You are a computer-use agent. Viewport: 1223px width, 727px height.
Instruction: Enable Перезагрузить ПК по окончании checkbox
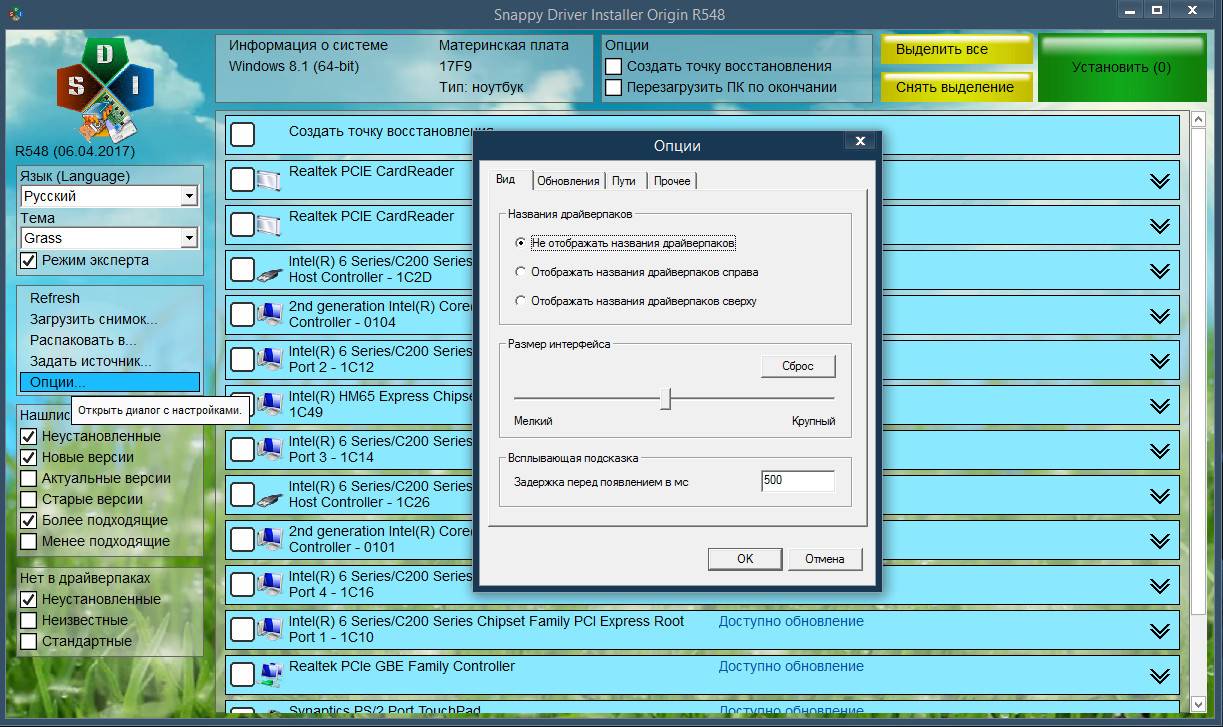(x=614, y=87)
